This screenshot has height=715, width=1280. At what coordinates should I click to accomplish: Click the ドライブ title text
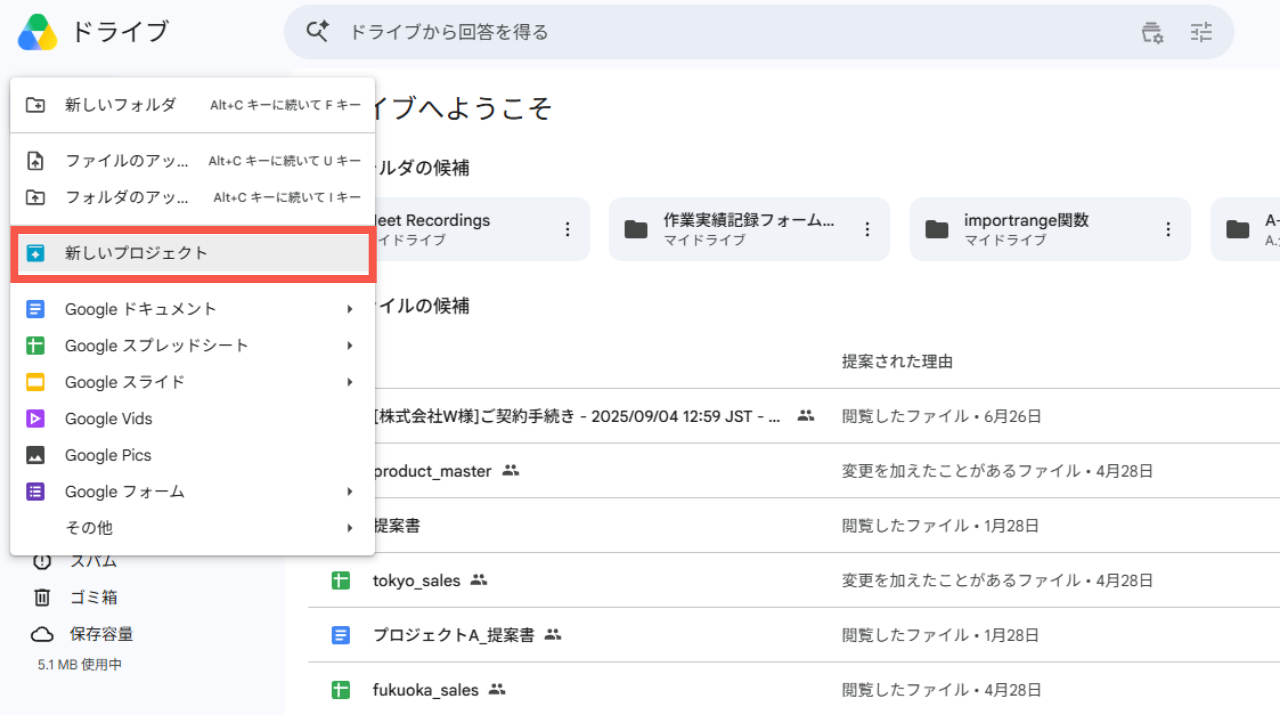coord(119,32)
